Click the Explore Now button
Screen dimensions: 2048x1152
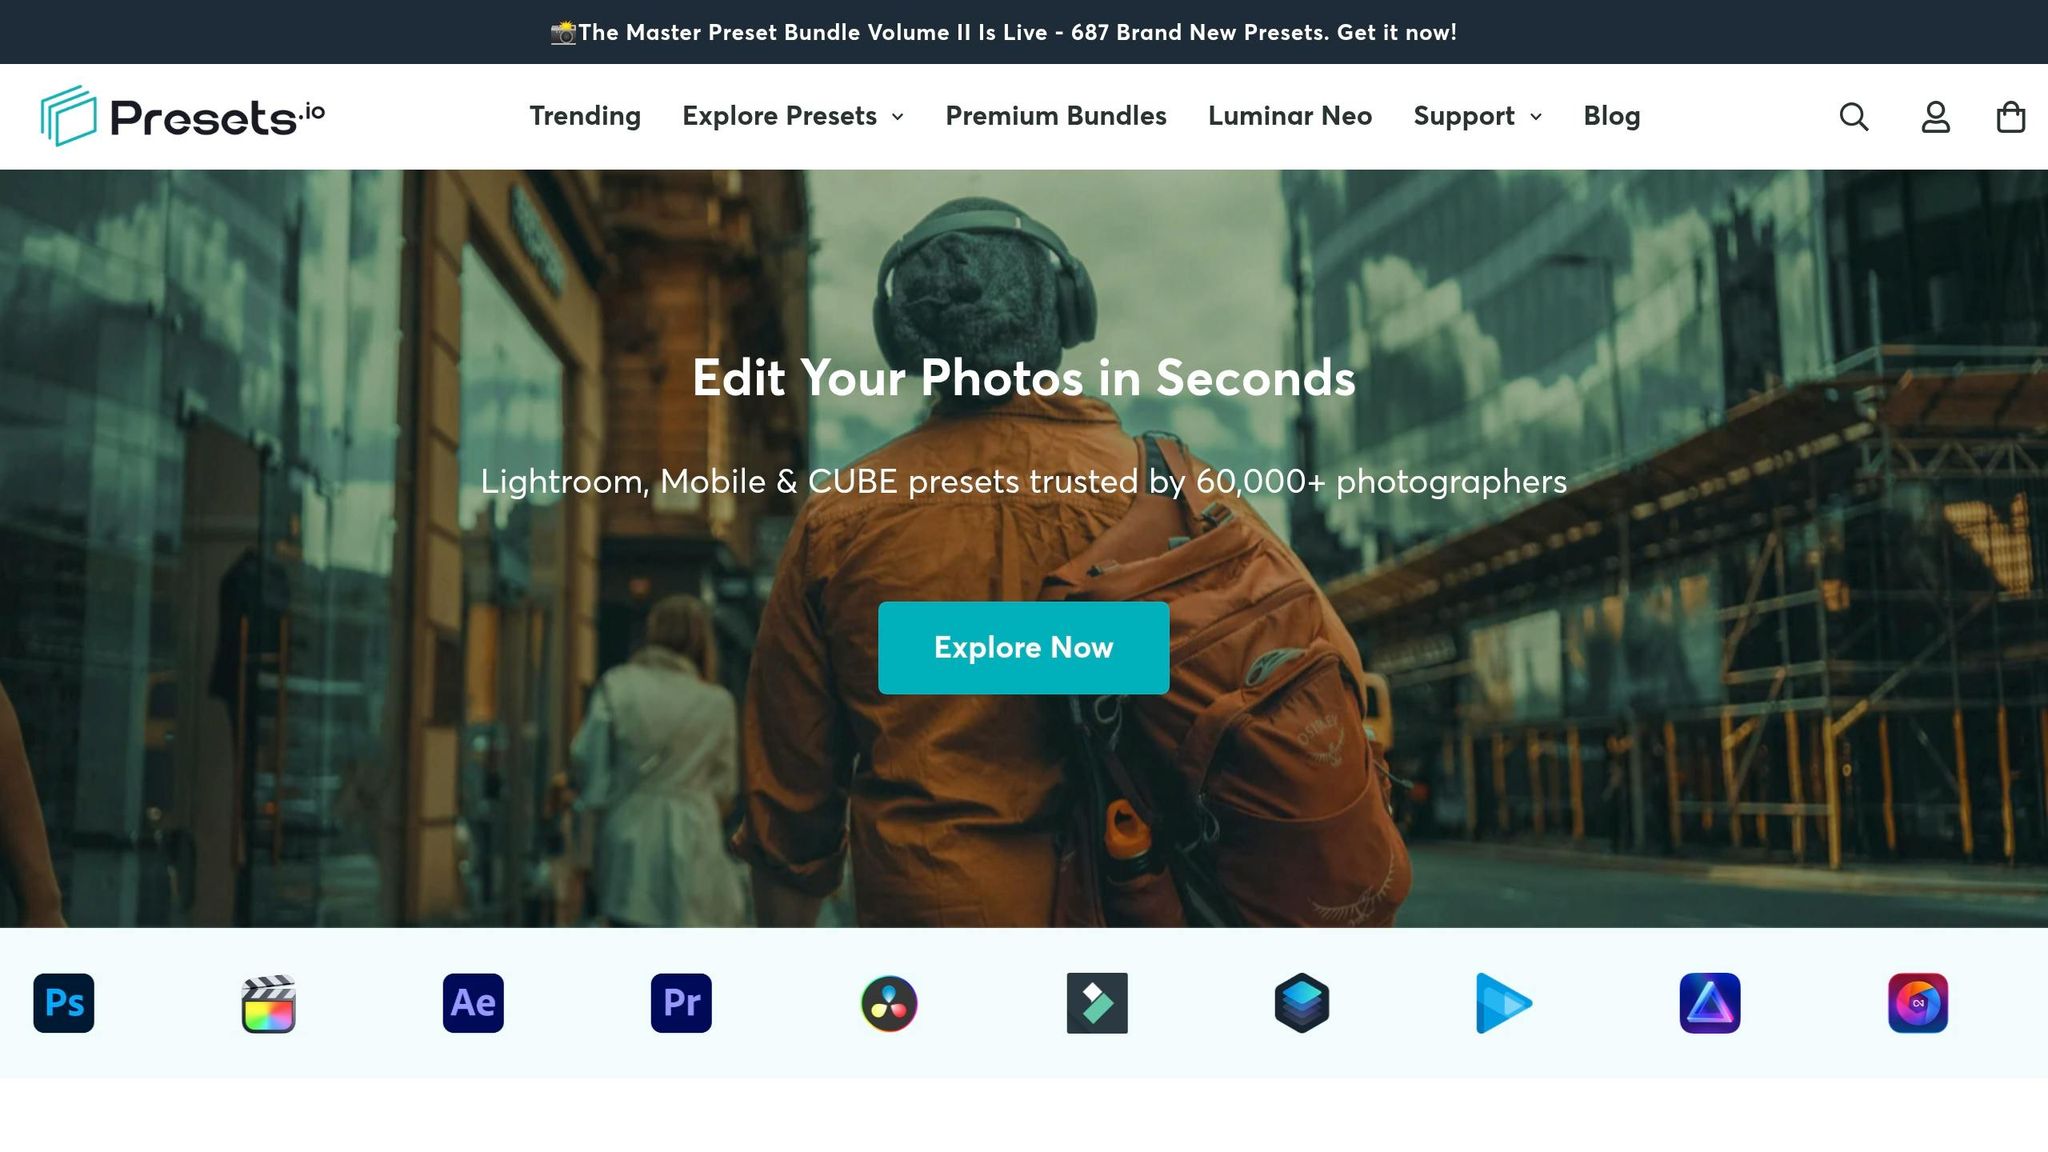1023,648
